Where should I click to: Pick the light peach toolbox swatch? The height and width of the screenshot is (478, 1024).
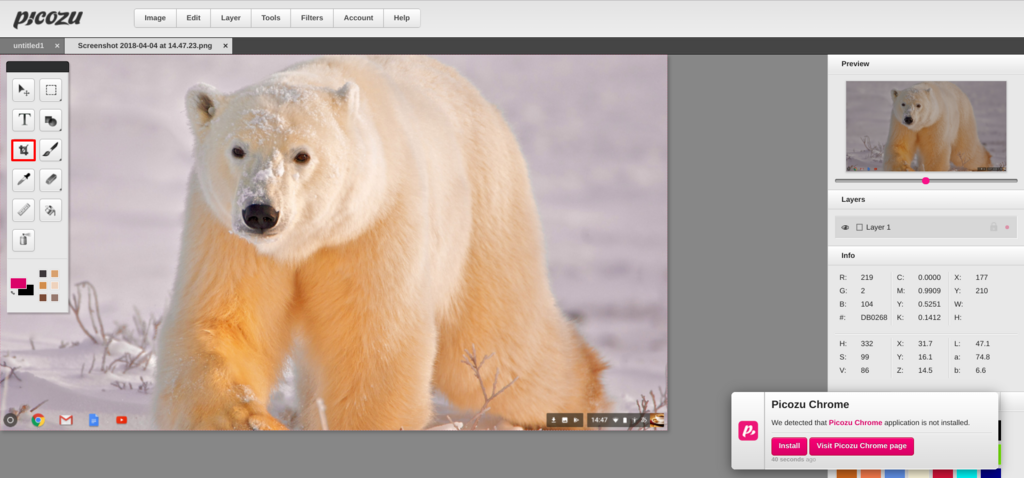point(55,285)
